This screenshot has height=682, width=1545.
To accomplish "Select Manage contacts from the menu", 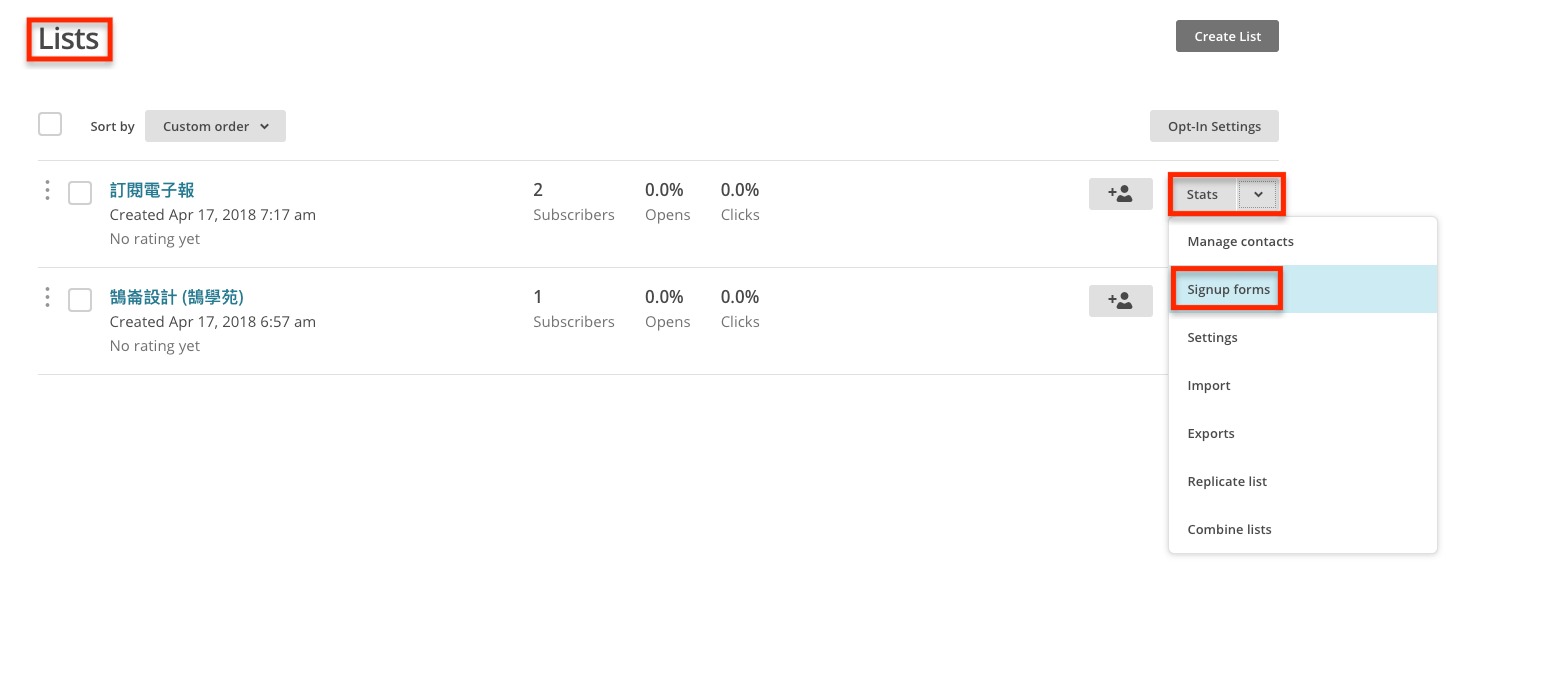I will (1240, 242).
